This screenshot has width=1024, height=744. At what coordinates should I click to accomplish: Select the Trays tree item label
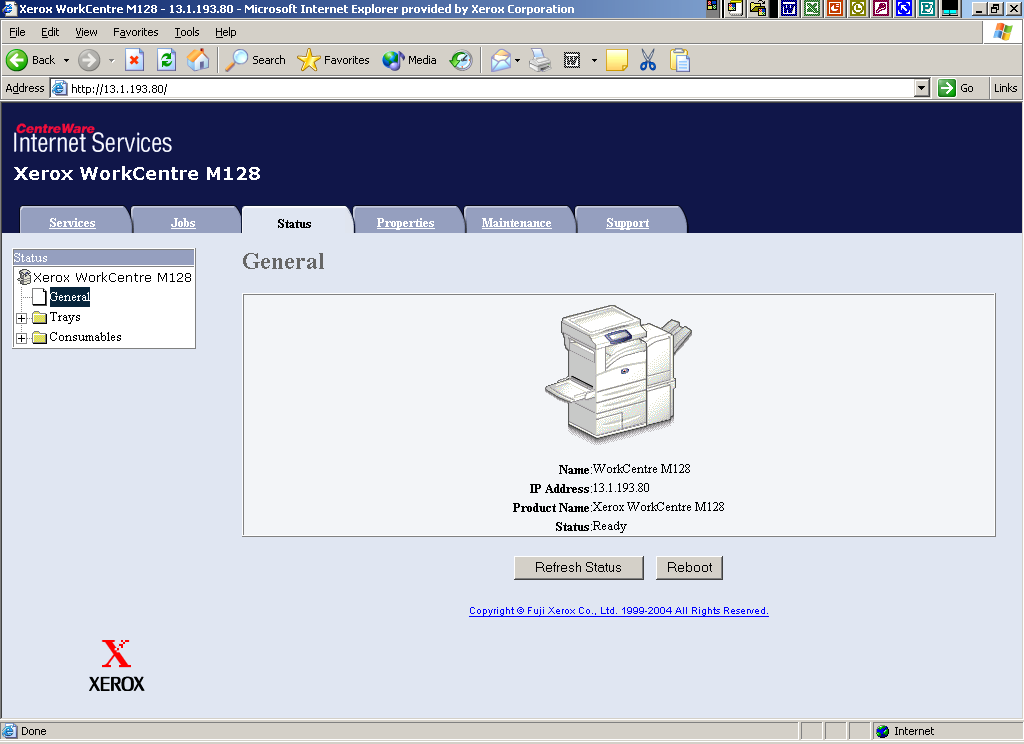click(65, 317)
